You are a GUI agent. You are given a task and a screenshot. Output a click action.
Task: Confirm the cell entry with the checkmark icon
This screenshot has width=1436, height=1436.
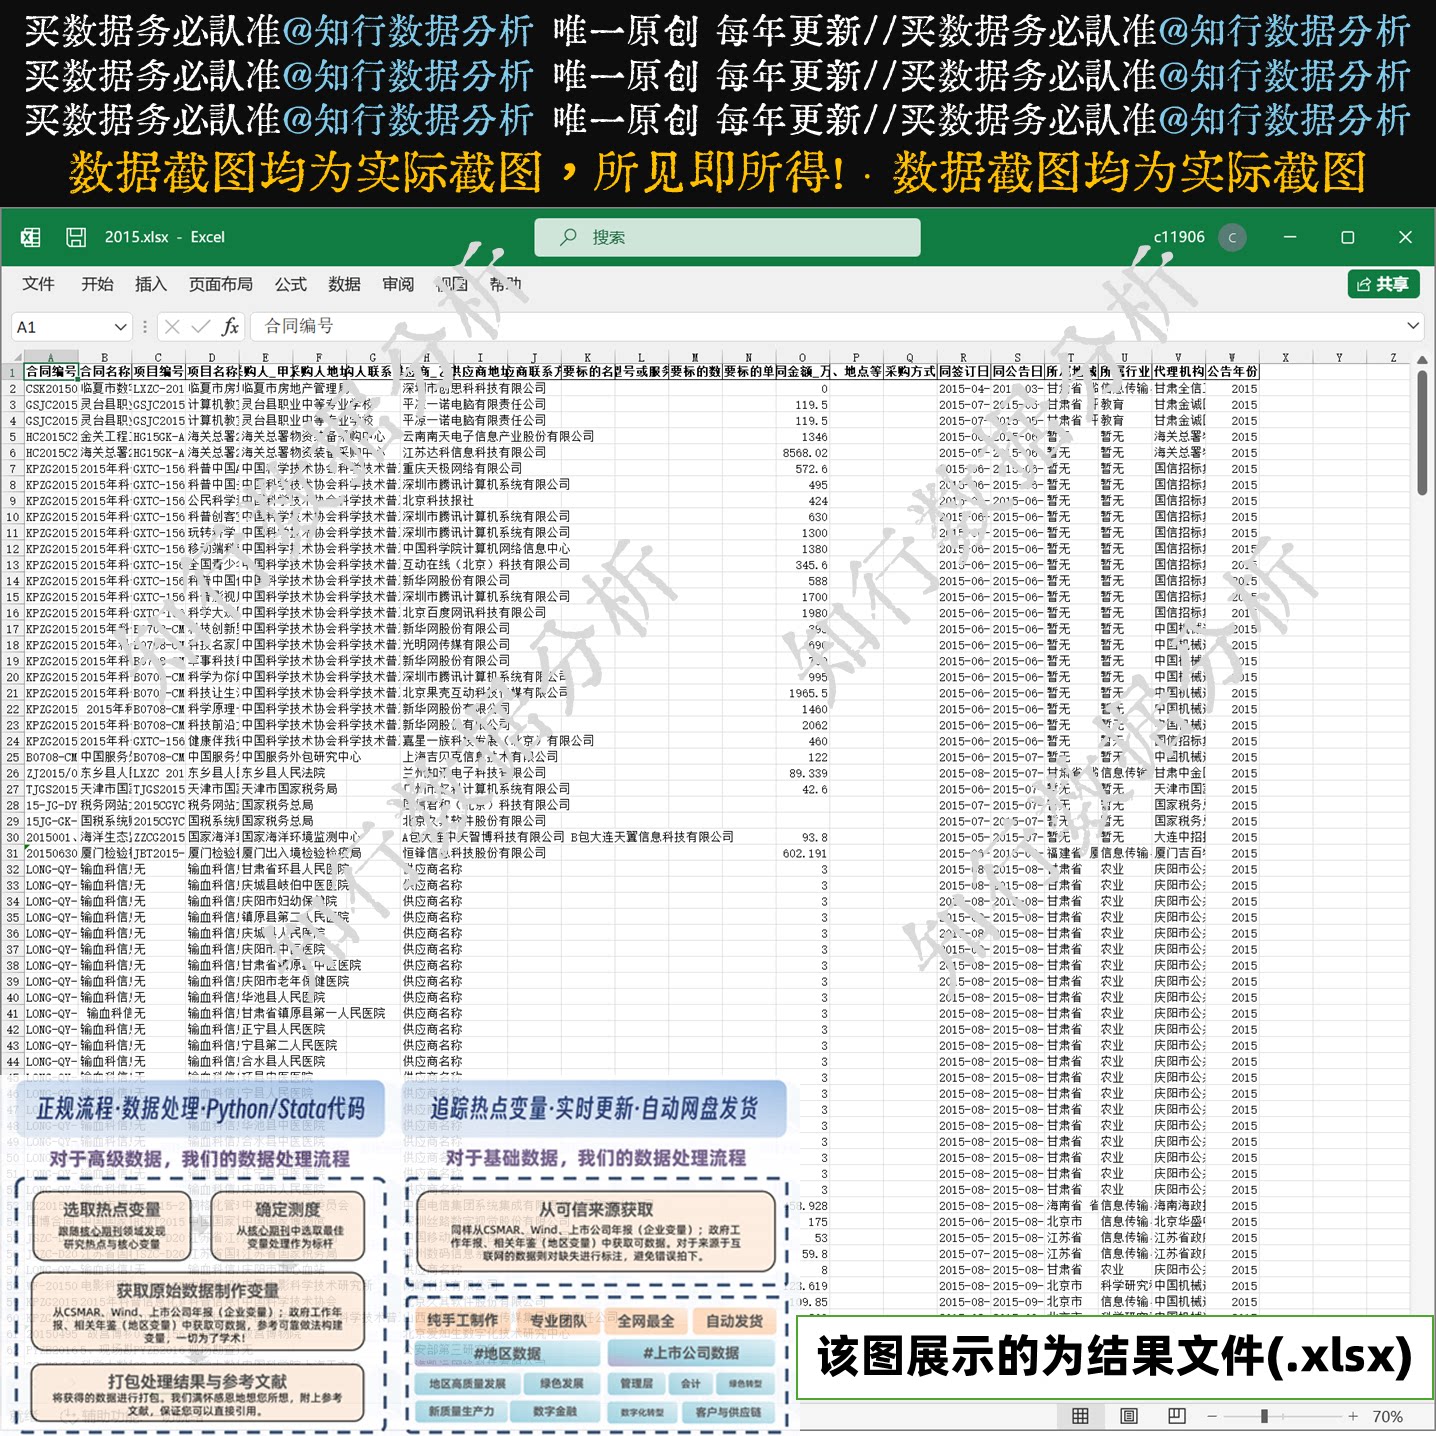point(201,326)
